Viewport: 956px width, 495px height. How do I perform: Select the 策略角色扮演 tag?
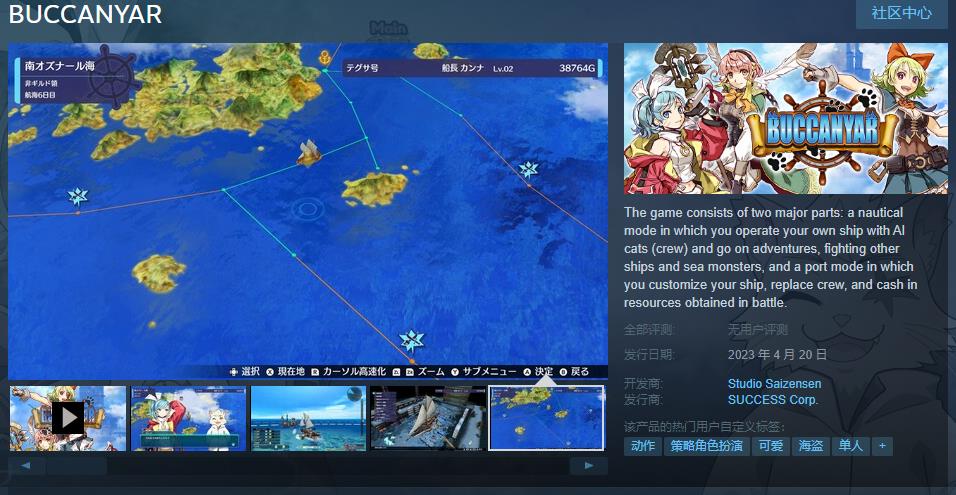707,446
